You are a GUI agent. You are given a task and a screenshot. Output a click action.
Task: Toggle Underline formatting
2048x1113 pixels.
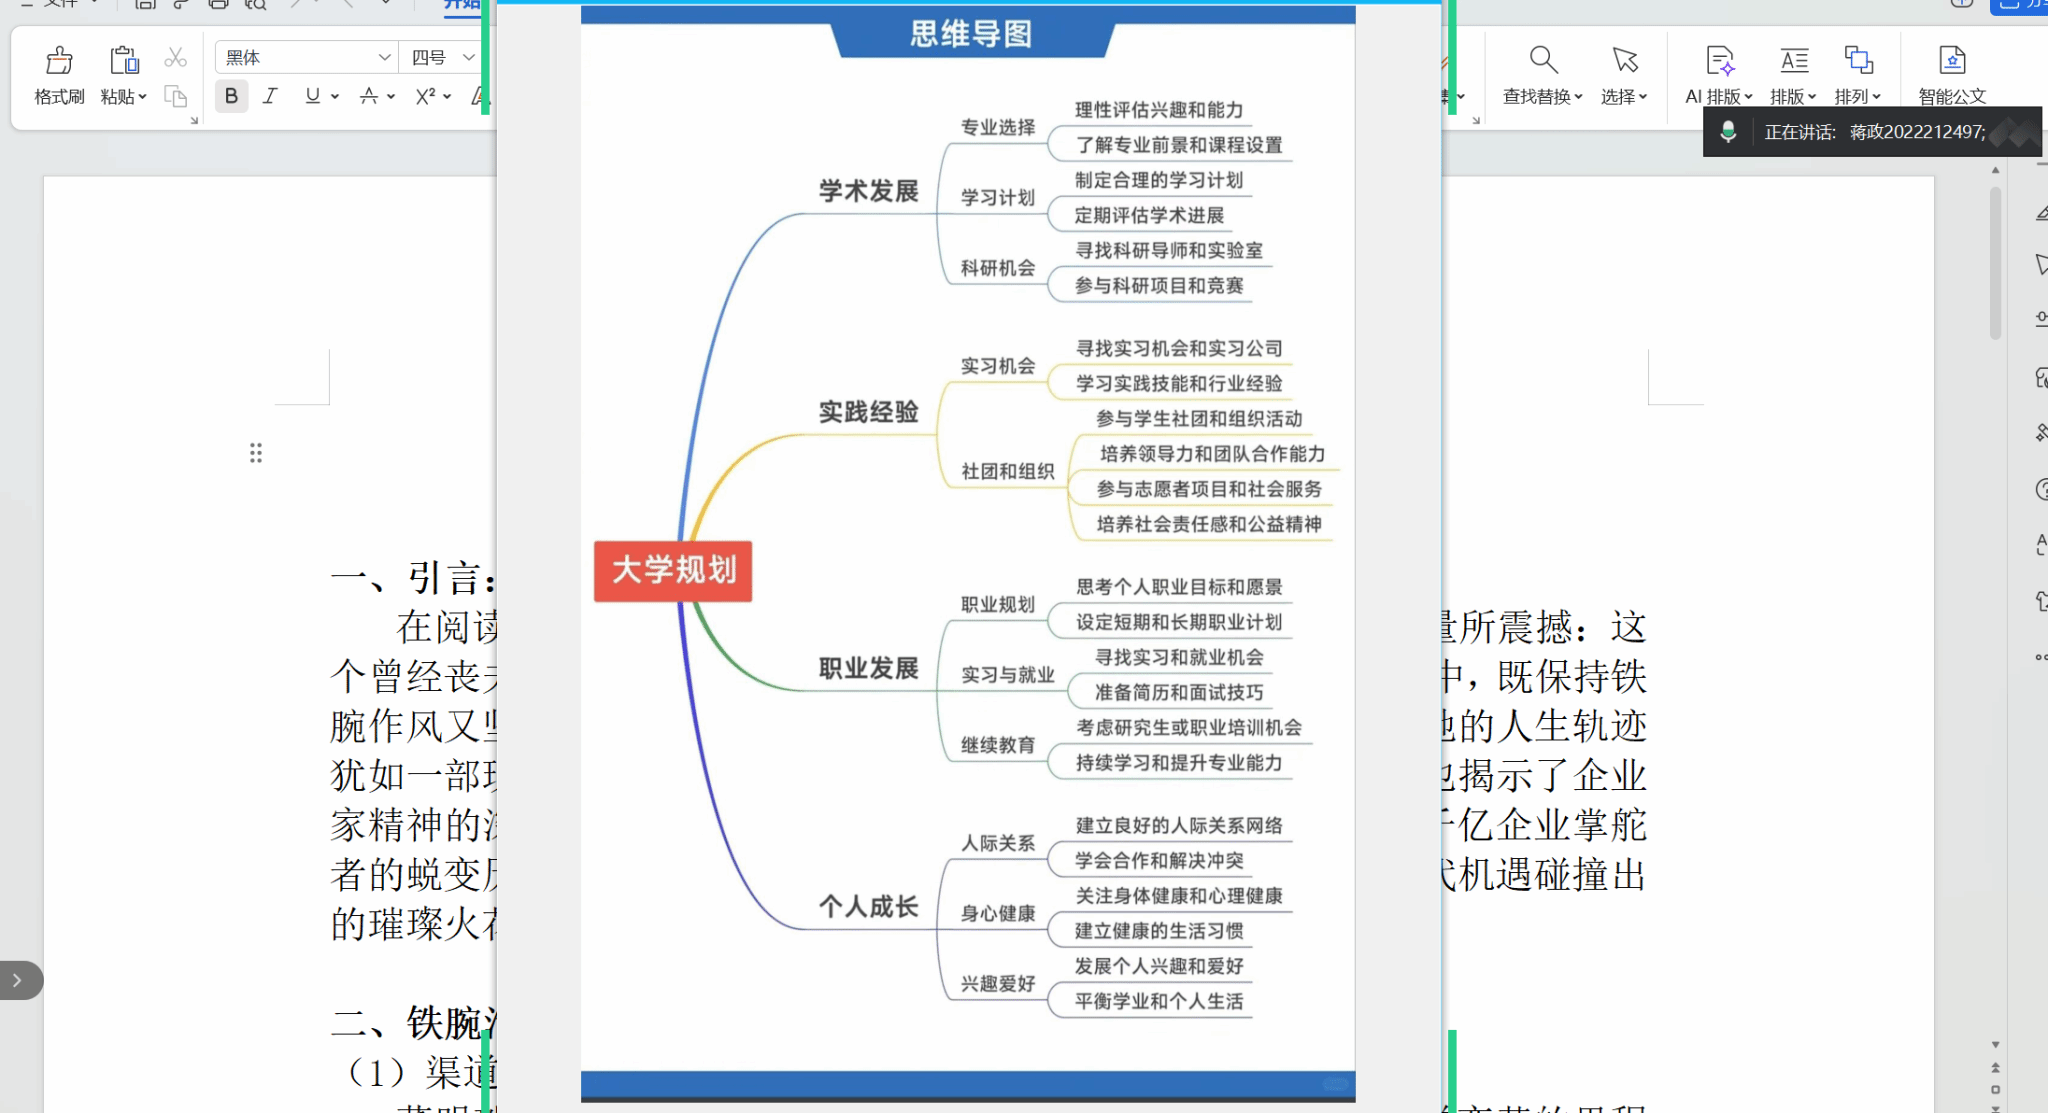coord(313,96)
